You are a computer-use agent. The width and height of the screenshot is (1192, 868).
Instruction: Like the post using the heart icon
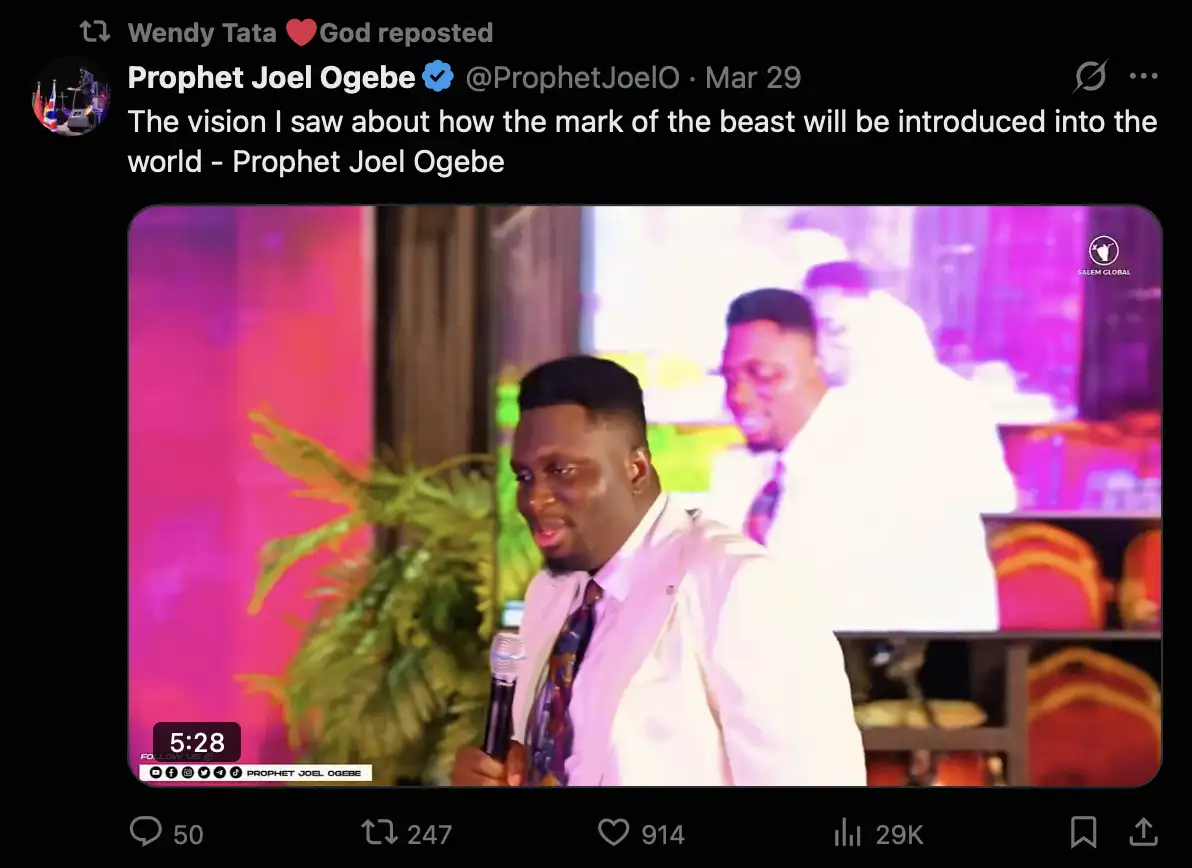pos(612,832)
